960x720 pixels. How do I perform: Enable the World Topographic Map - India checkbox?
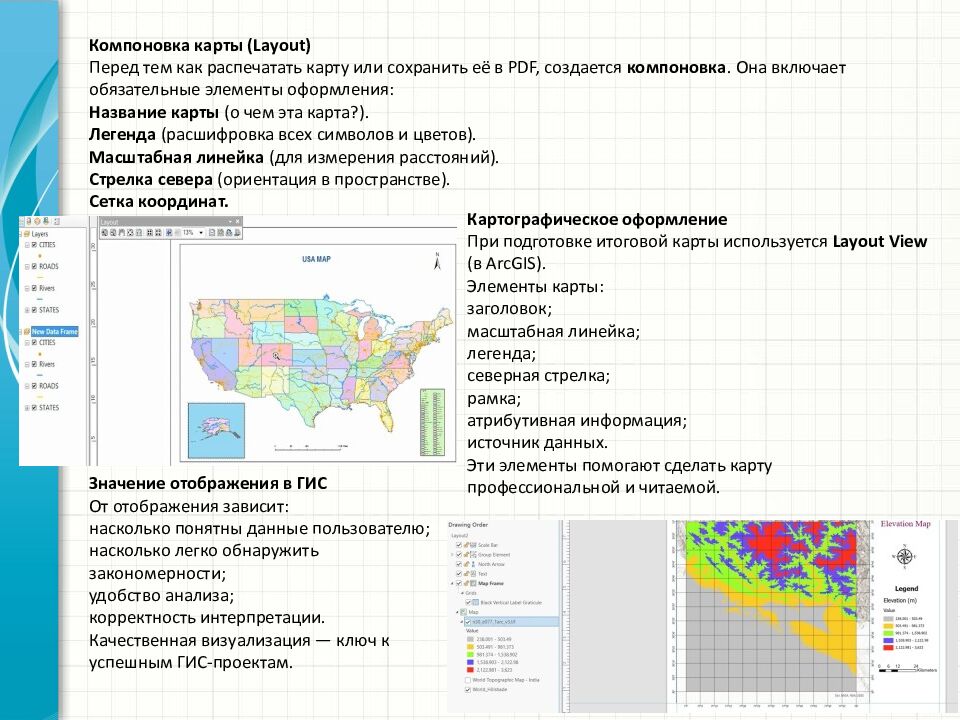468,679
